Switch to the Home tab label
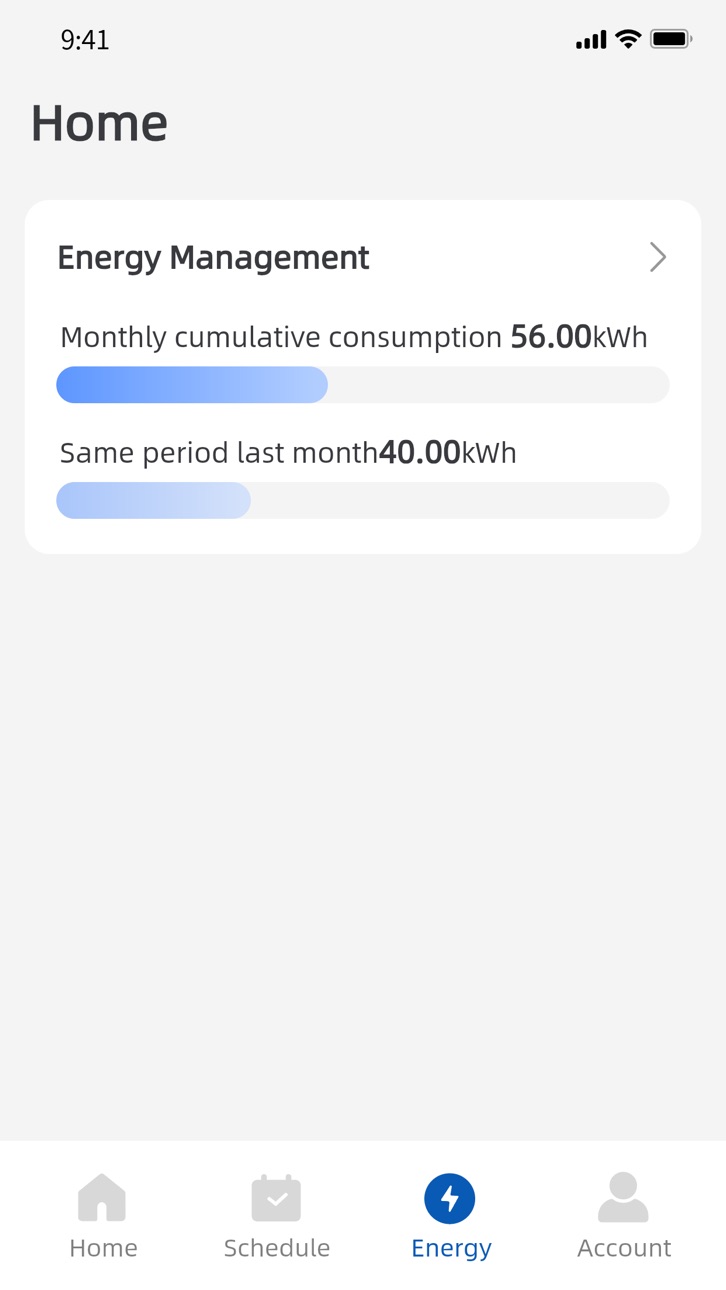 tap(103, 1248)
